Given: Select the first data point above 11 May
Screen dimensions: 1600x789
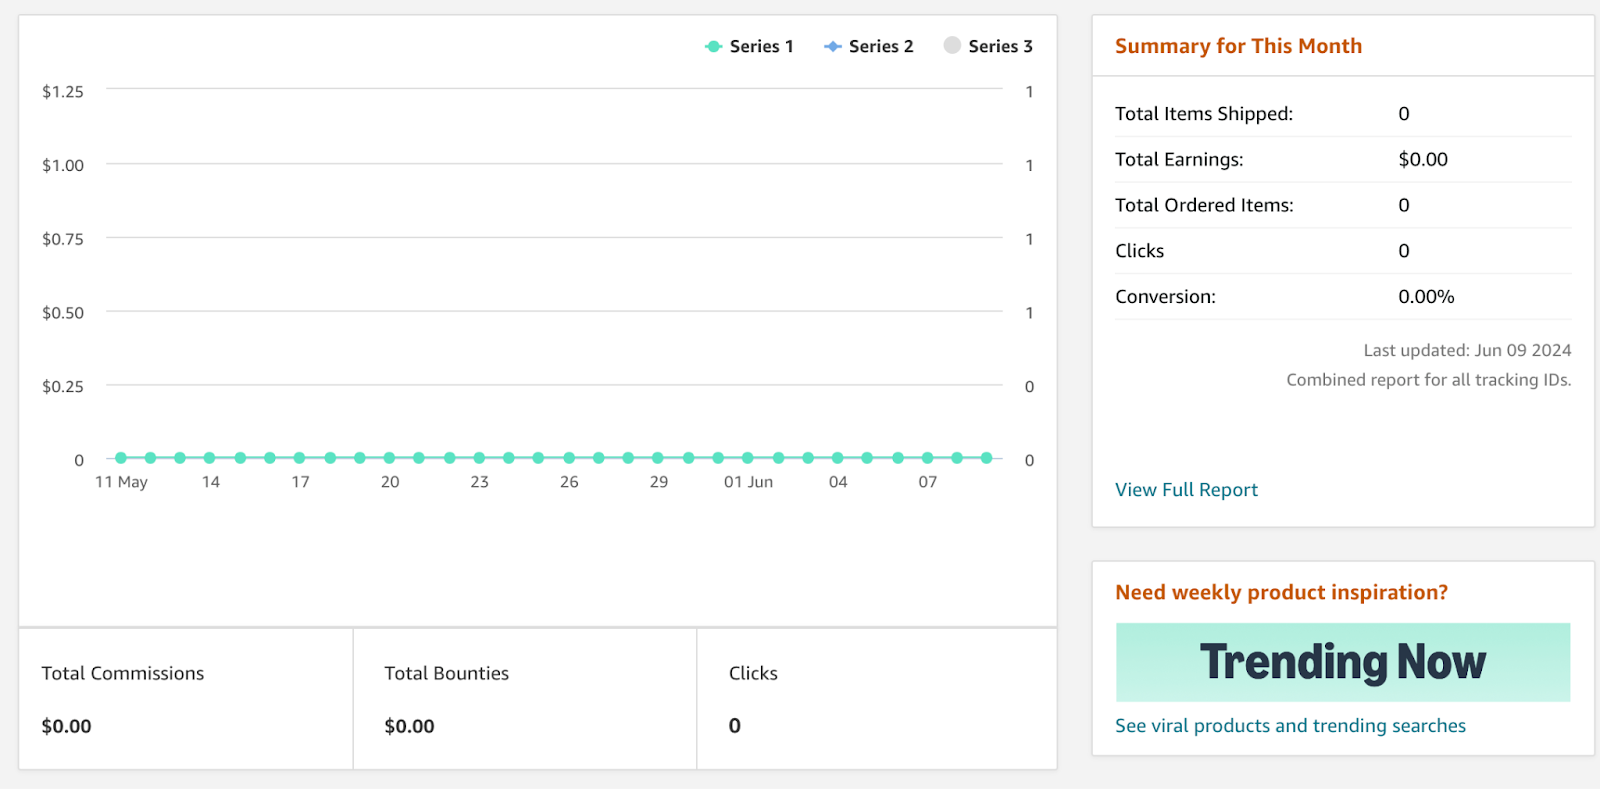Looking at the screenshot, I should coord(121,458).
